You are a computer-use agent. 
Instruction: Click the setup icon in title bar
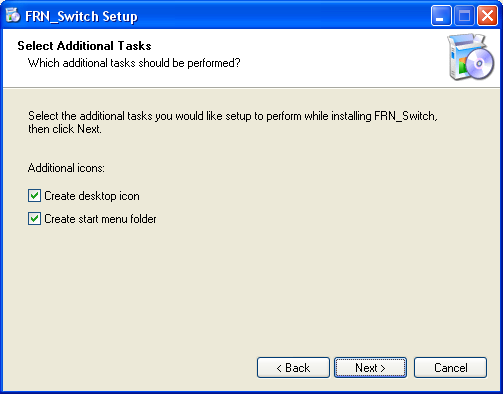click(x=13, y=15)
